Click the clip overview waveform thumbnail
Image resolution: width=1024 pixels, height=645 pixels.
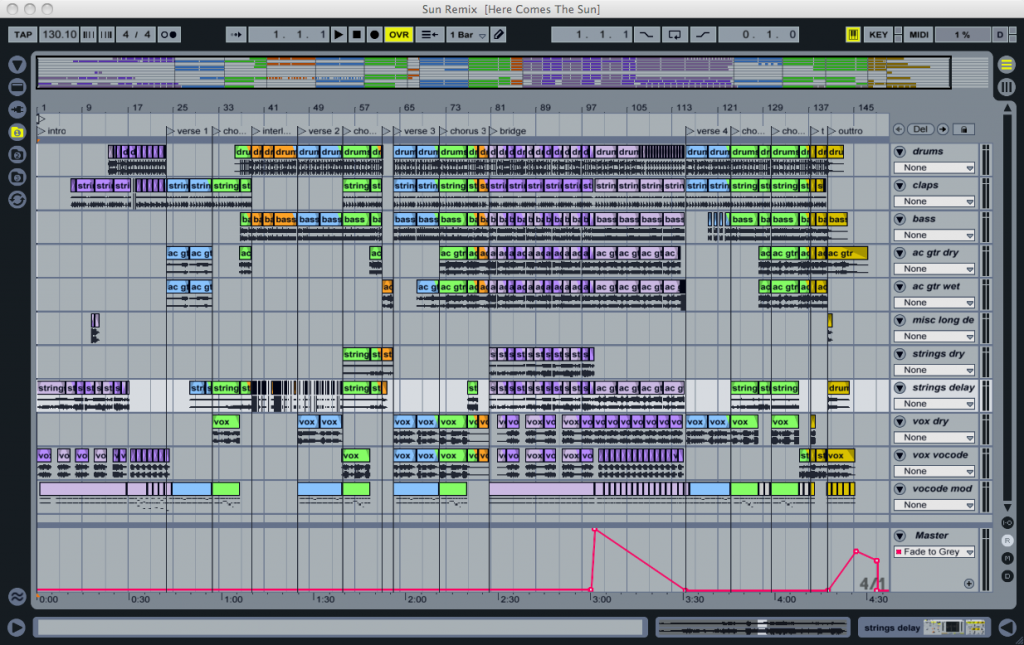click(x=753, y=627)
